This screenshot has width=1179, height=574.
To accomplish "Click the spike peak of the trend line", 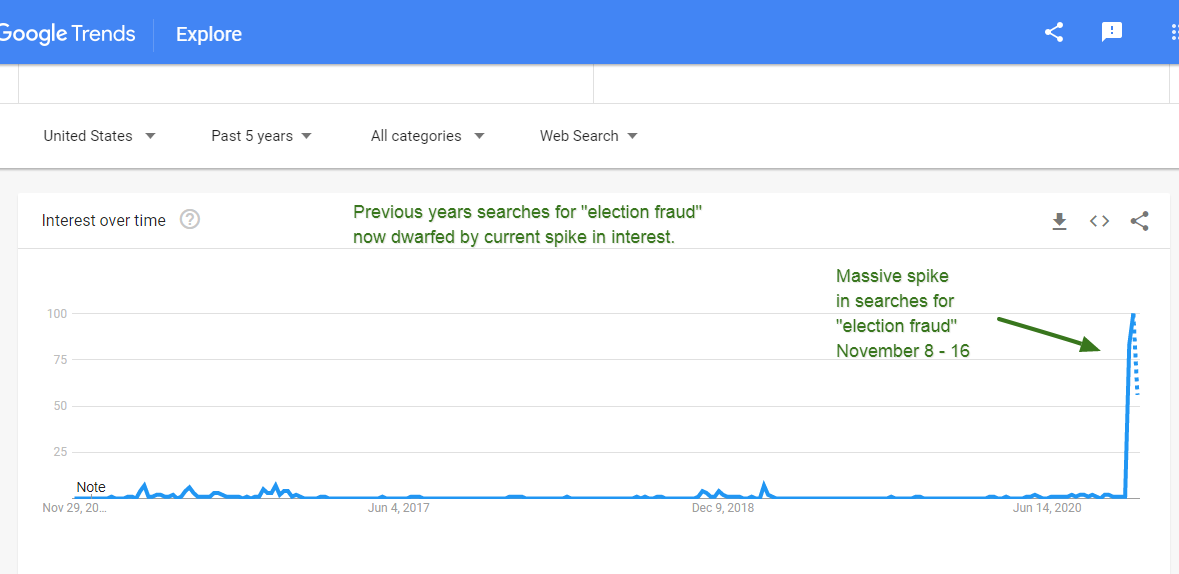I will [x=1133, y=314].
